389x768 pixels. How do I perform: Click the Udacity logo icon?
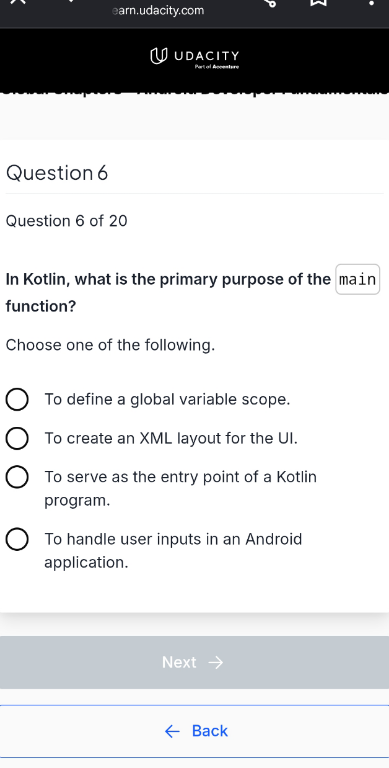pyautogui.click(x=156, y=56)
